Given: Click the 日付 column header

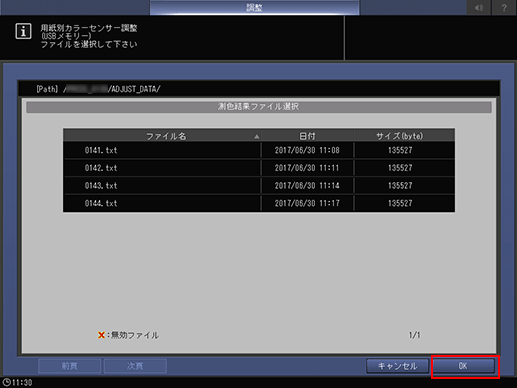Looking at the screenshot, I should coord(307,136).
